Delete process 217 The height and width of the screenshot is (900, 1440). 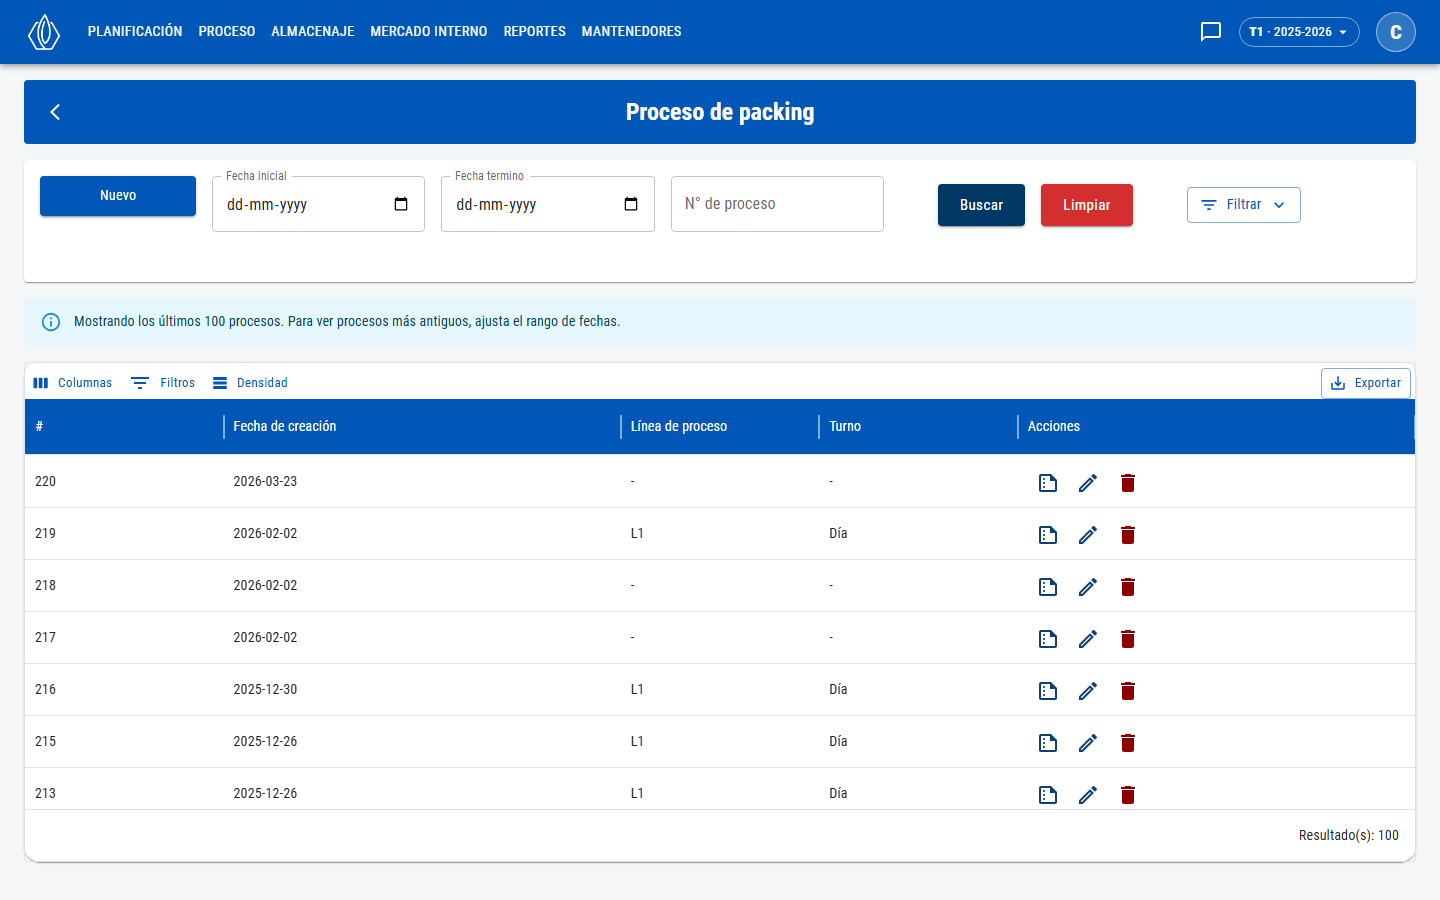(x=1128, y=639)
